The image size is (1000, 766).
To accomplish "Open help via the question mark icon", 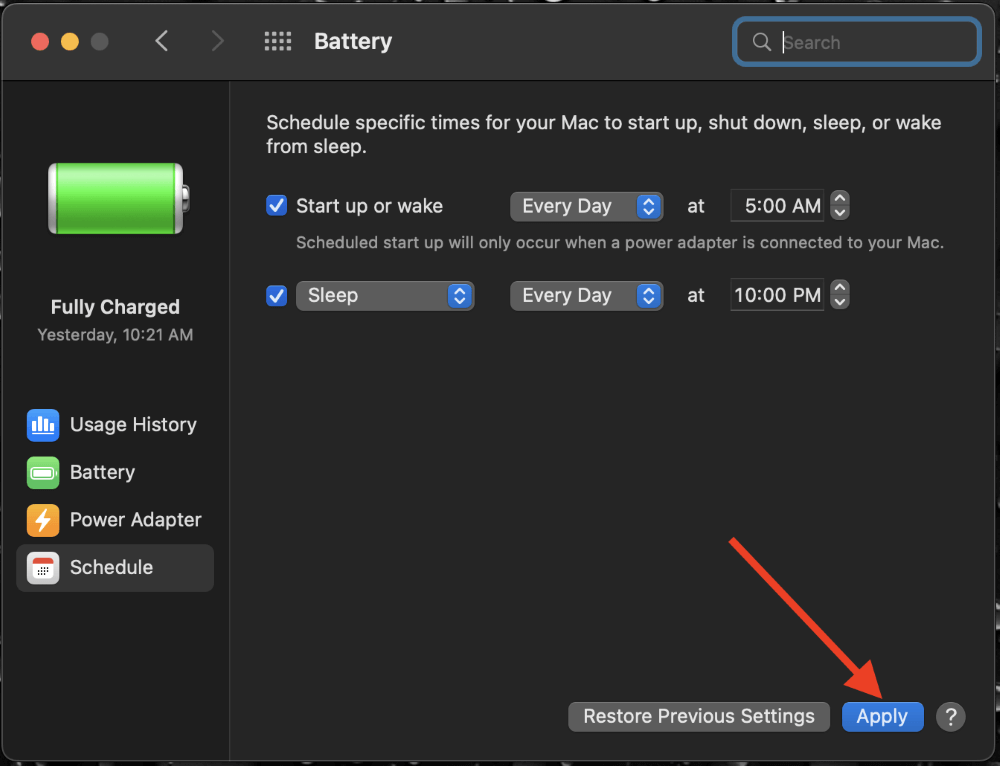I will [x=950, y=716].
